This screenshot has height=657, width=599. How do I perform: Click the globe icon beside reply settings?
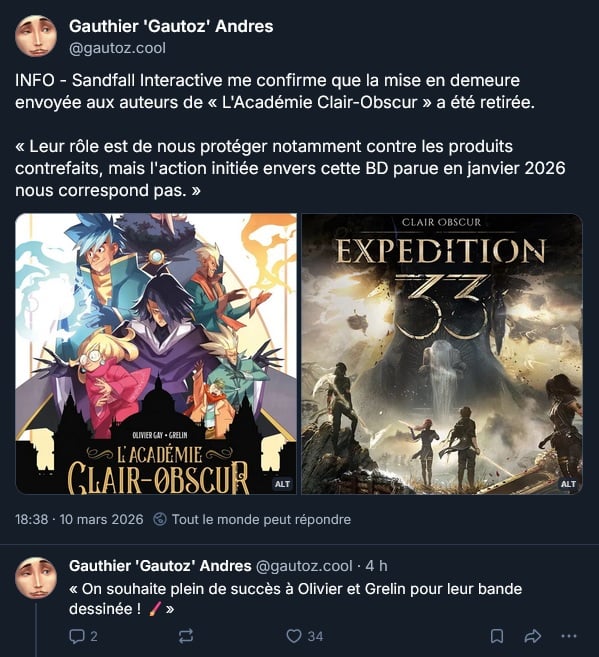point(160,519)
